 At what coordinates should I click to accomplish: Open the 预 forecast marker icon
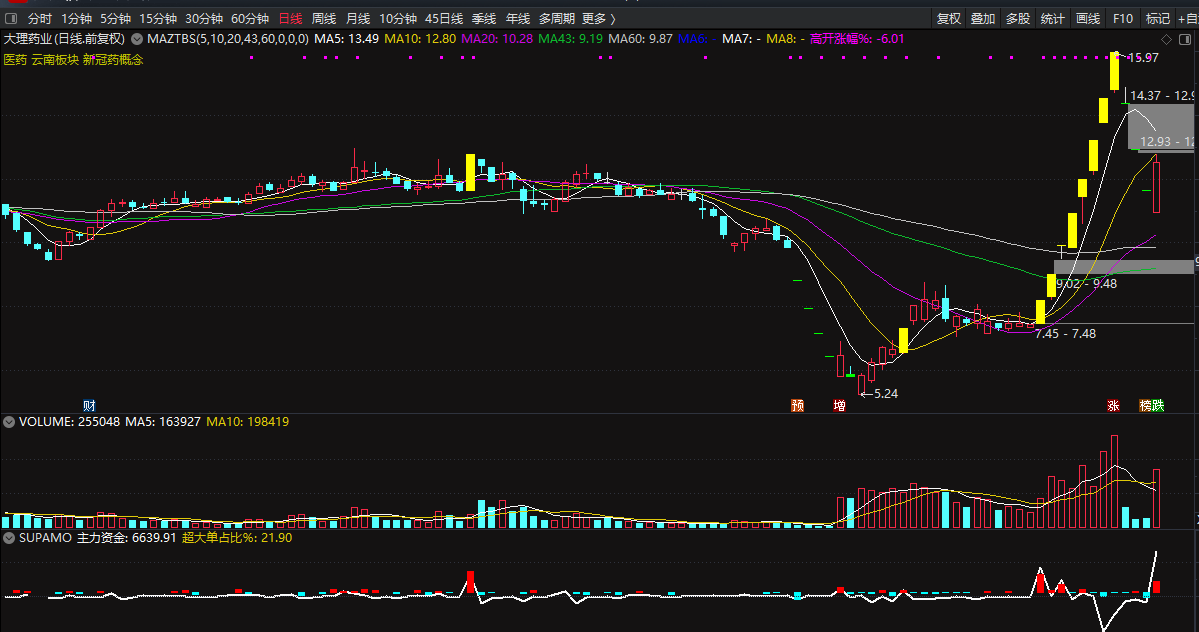pyautogui.click(x=797, y=405)
